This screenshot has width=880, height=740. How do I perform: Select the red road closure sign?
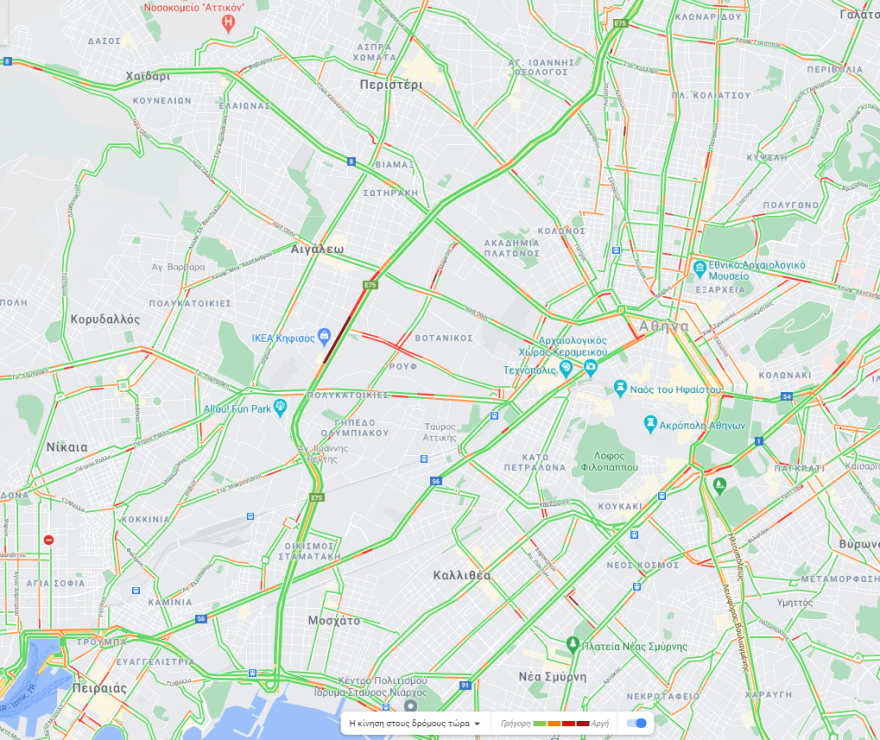tap(49, 540)
